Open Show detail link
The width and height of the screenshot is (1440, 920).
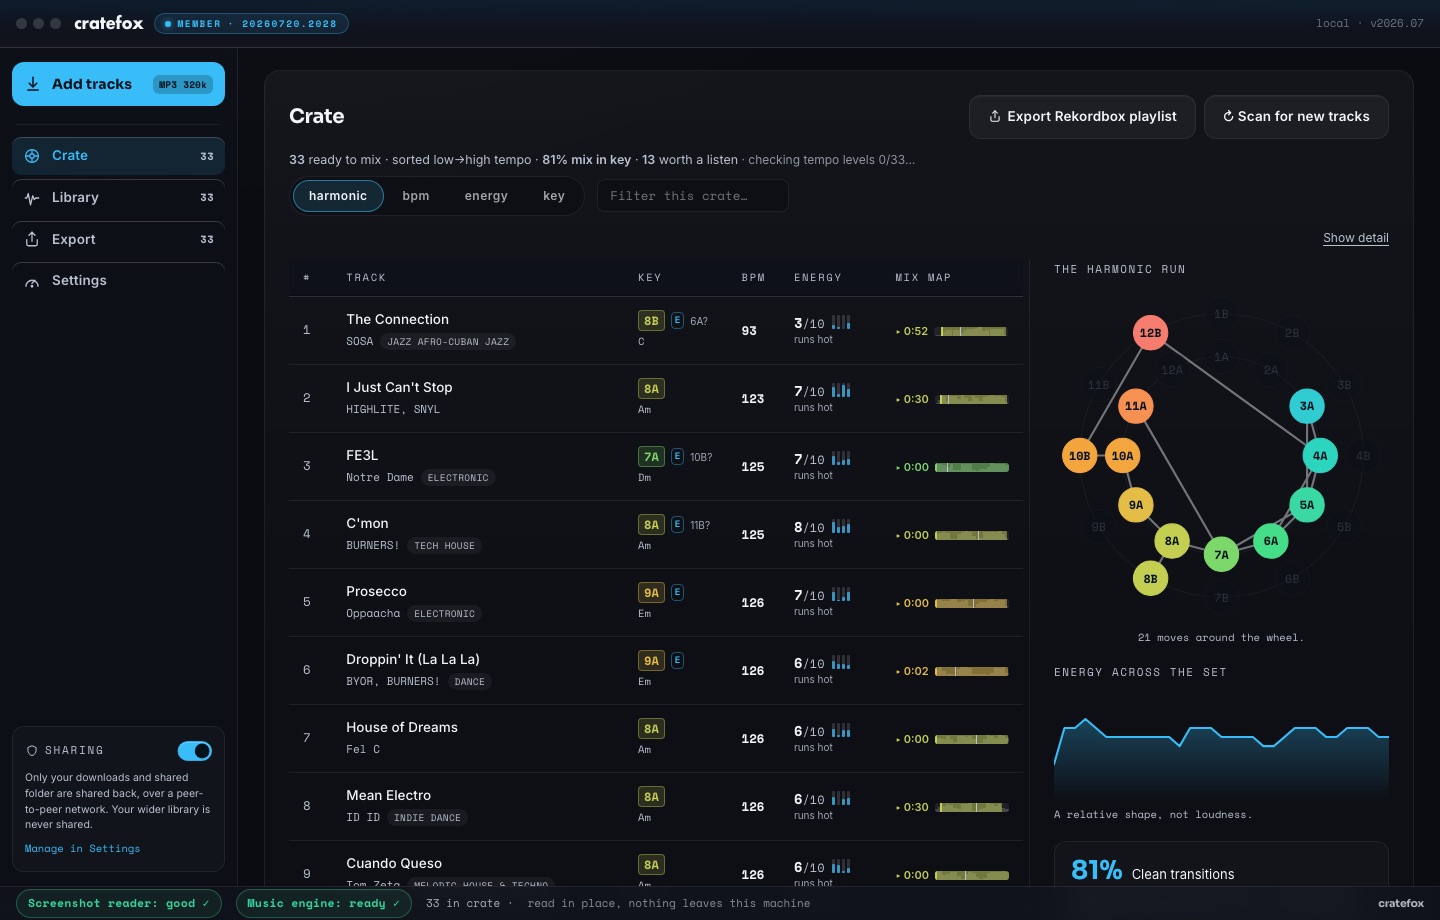1355,238
